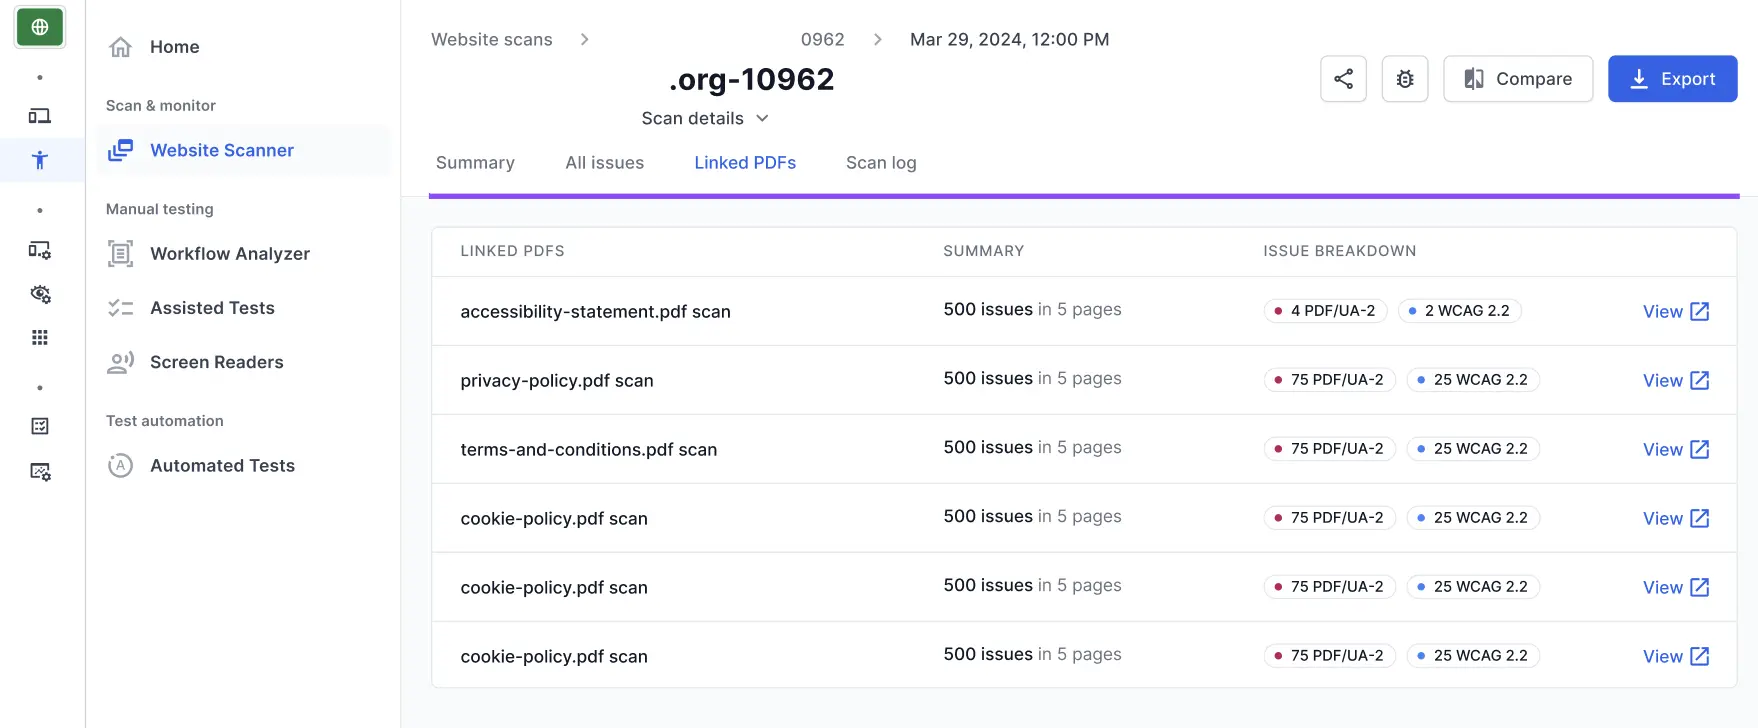Image resolution: width=1758 pixels, height=728 pixels.
Task: Click external-link icon in terms-and-conditions.pdf row
Action: point(1700,449)
